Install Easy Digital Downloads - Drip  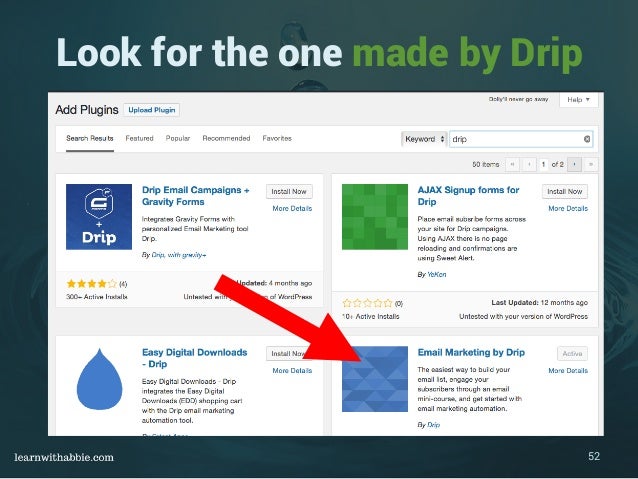(289, 354)
